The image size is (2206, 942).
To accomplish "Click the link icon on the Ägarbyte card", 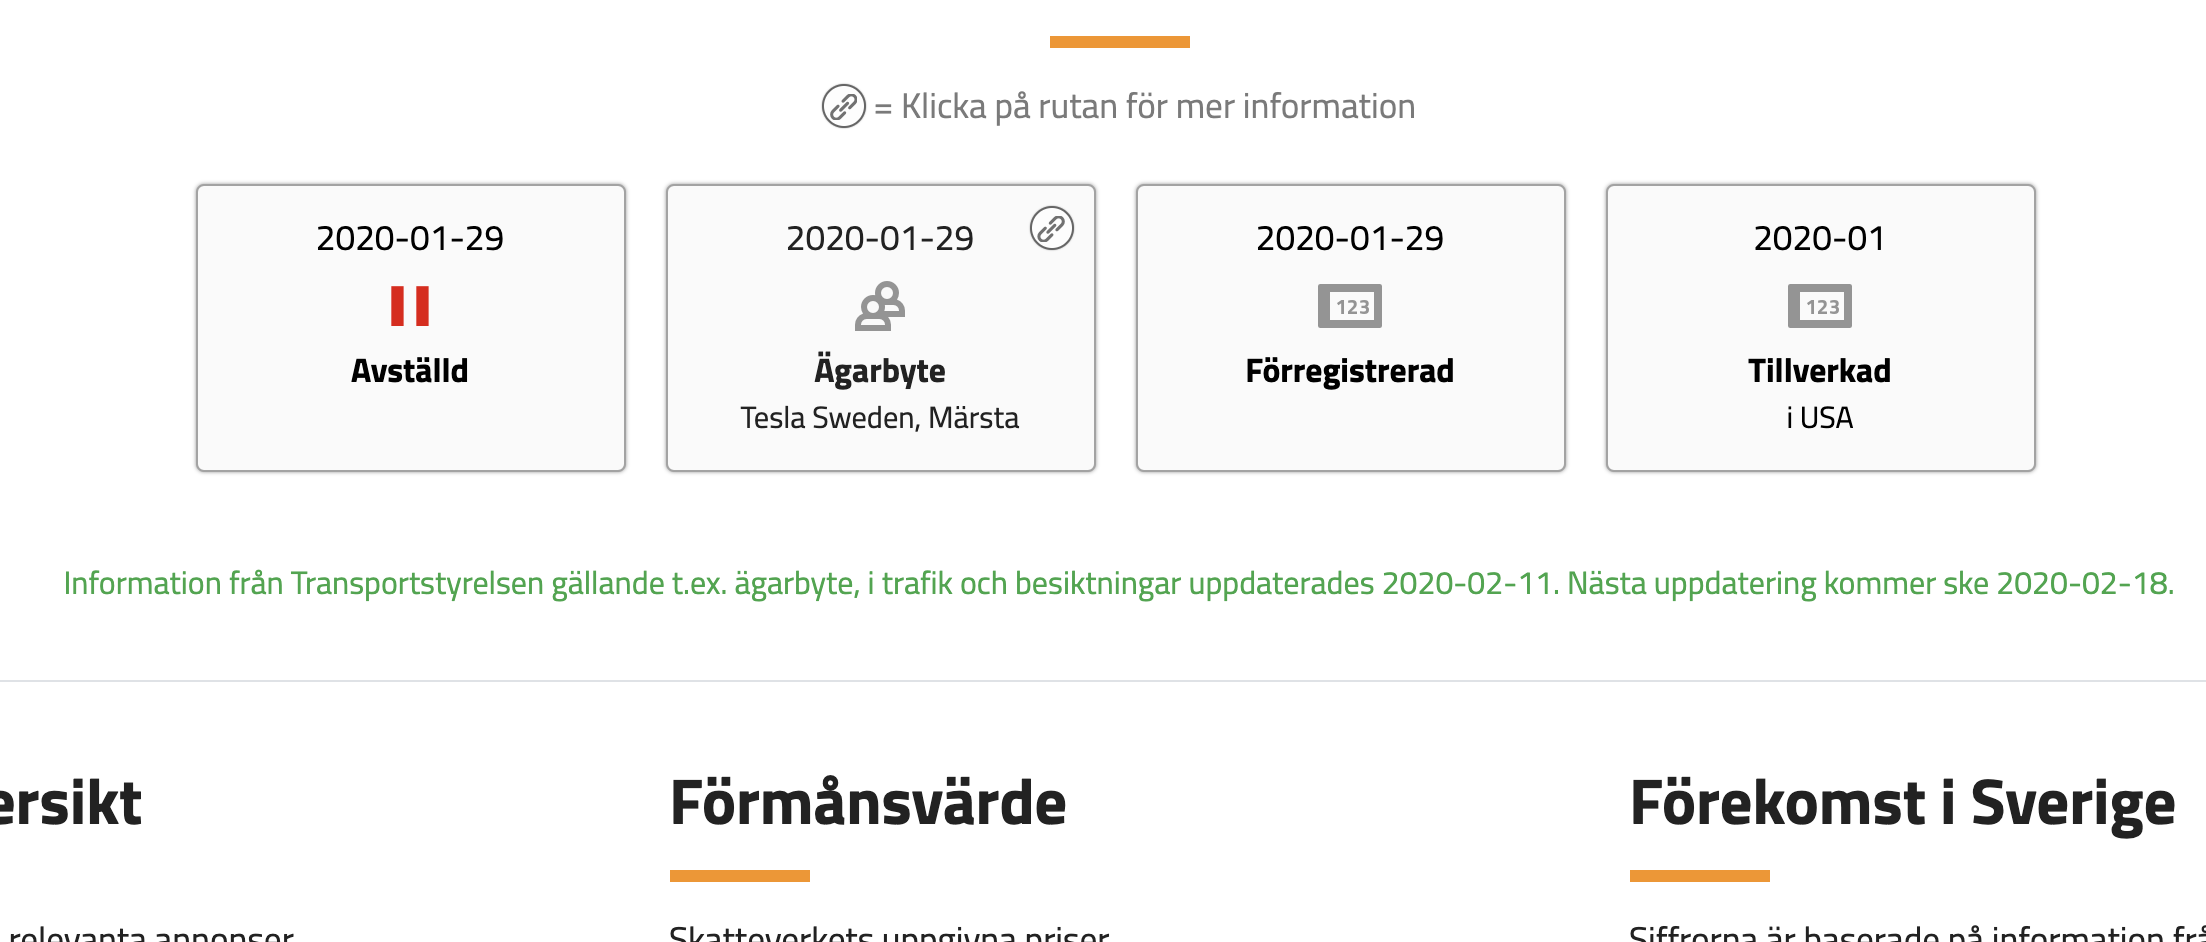I will [1052, 229].
